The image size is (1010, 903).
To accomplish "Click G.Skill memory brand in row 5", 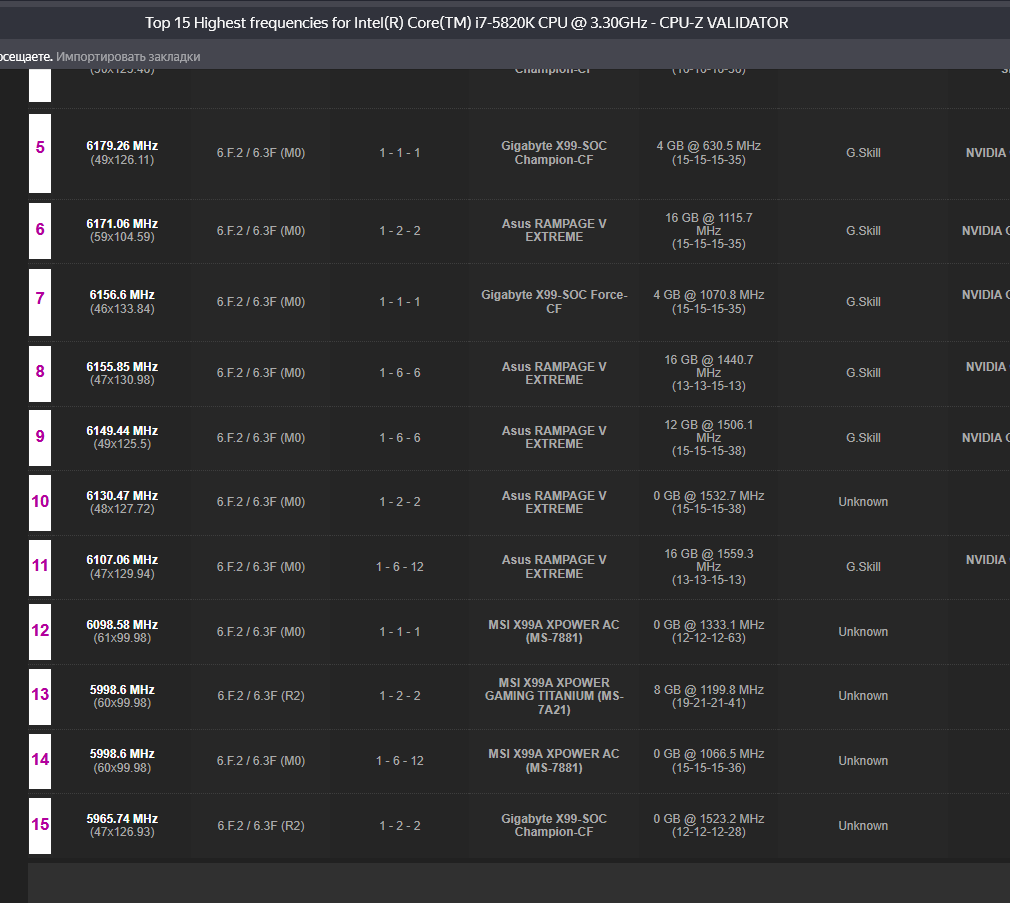I will pyautogui.click(x=863, y=153).
